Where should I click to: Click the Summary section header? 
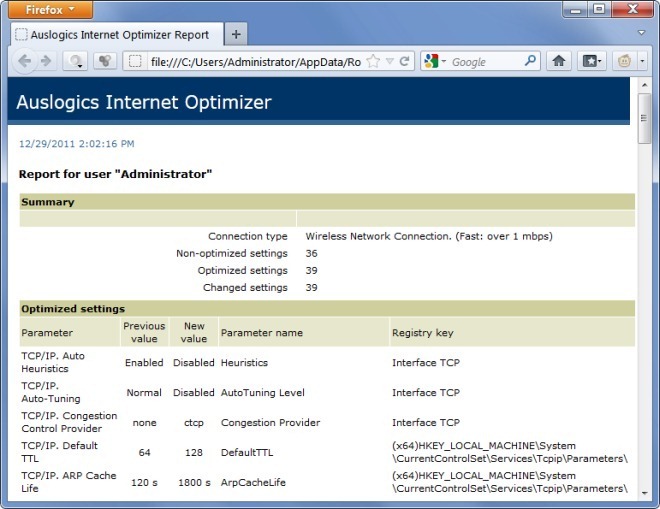(327, 202)
